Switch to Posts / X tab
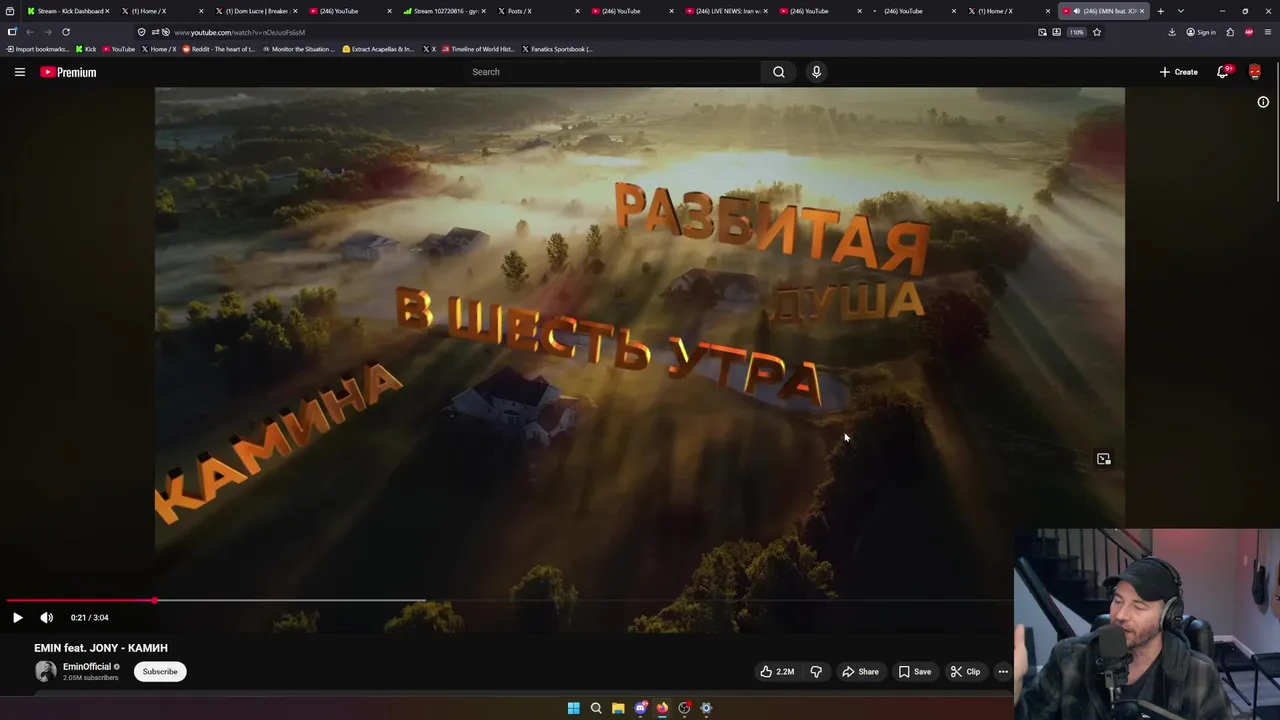The width and height of the screenshot is (1280, 720). click(x=540, y=11)
